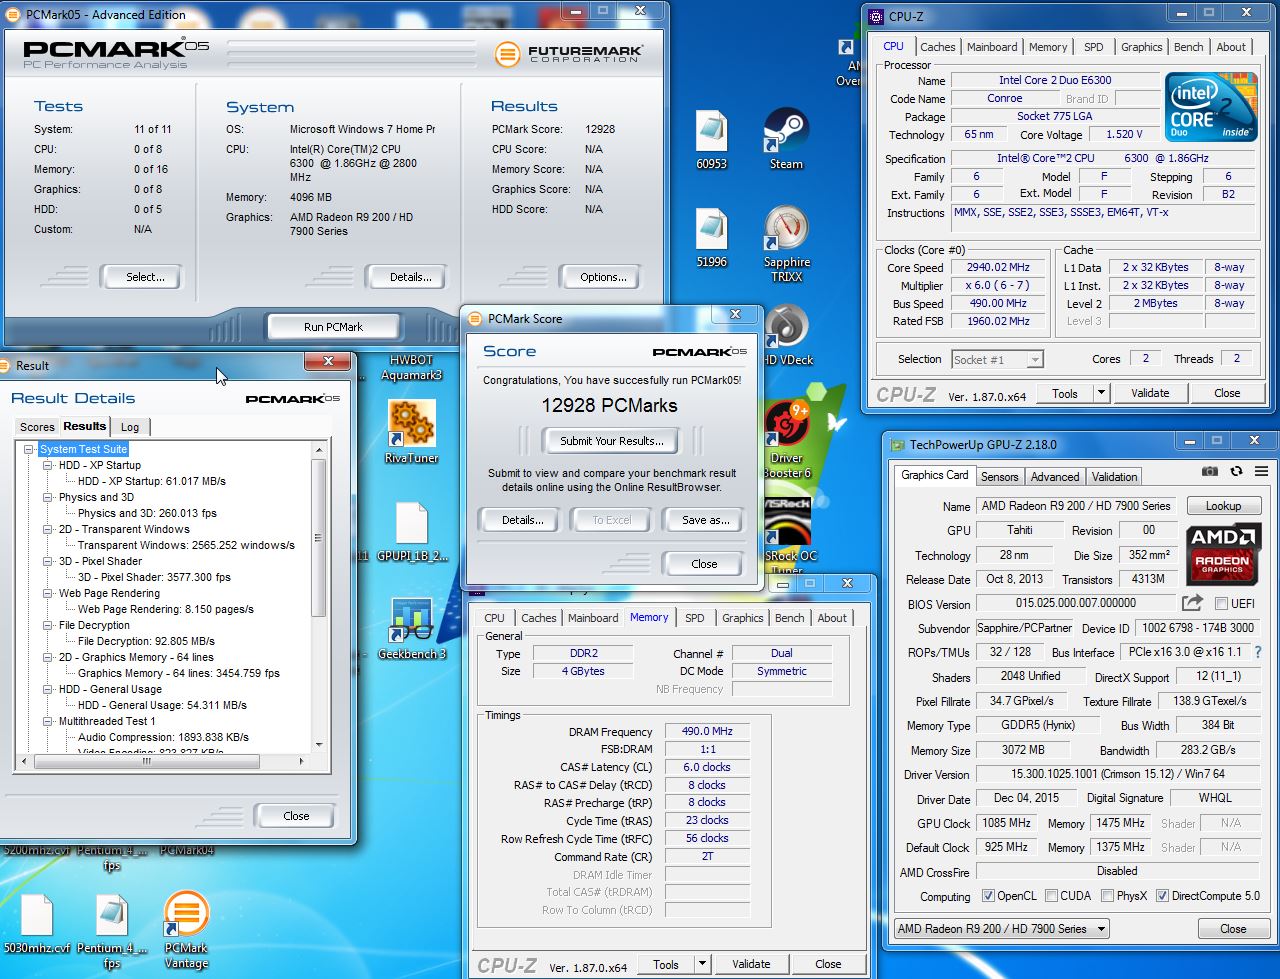Switch to Scores tab in Result Details
This screenshot has height=979, width=1280.
37,427
